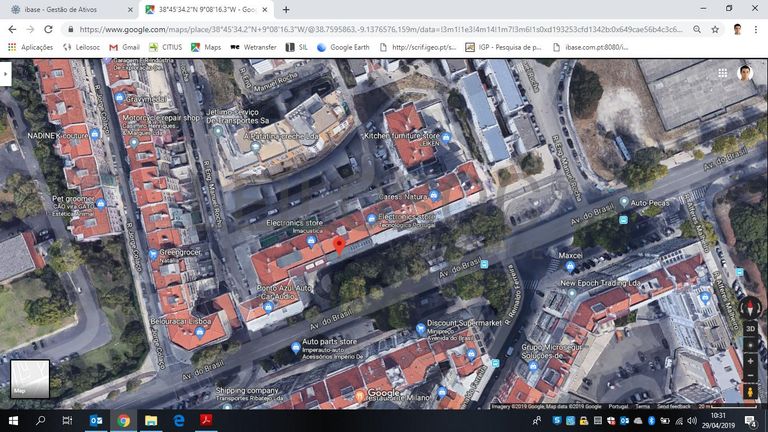
Task: Select the bus stop below Auto Peças
Action: 623,220
